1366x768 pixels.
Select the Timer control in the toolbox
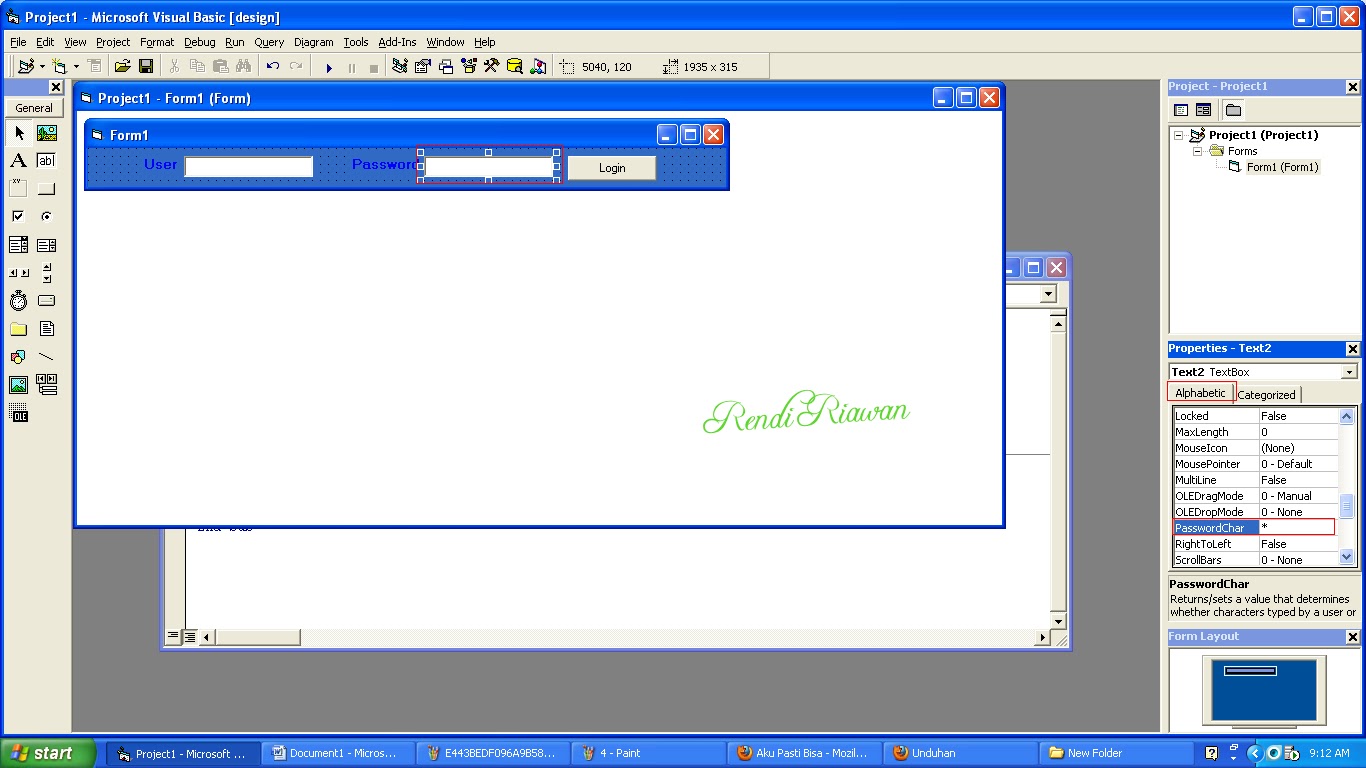[18, 300]
